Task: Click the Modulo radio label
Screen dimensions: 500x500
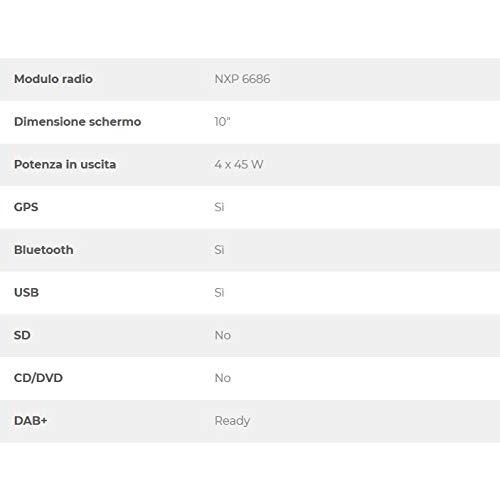Action: pos(53,79)
